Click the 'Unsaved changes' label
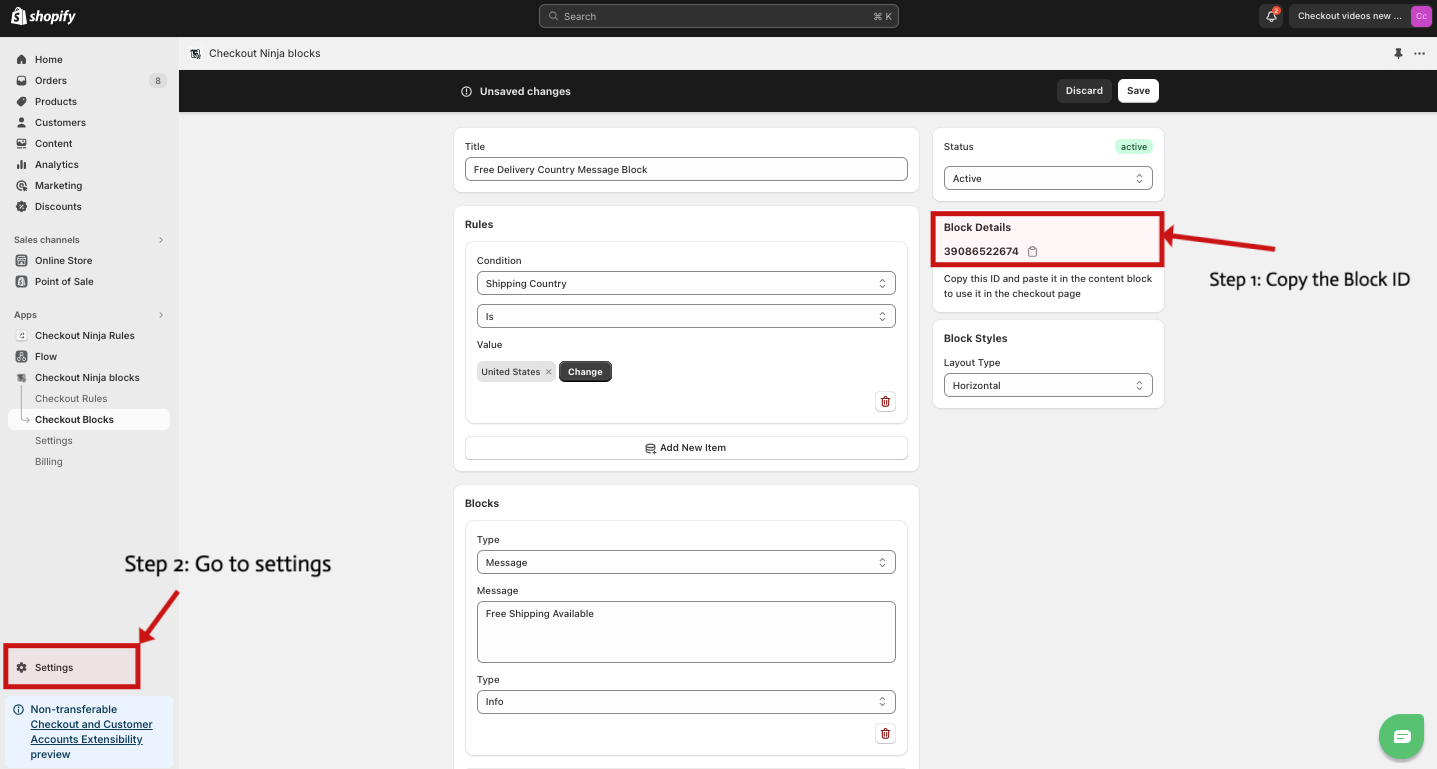Viewport: 1437px width, 769px height. [525, 91]
